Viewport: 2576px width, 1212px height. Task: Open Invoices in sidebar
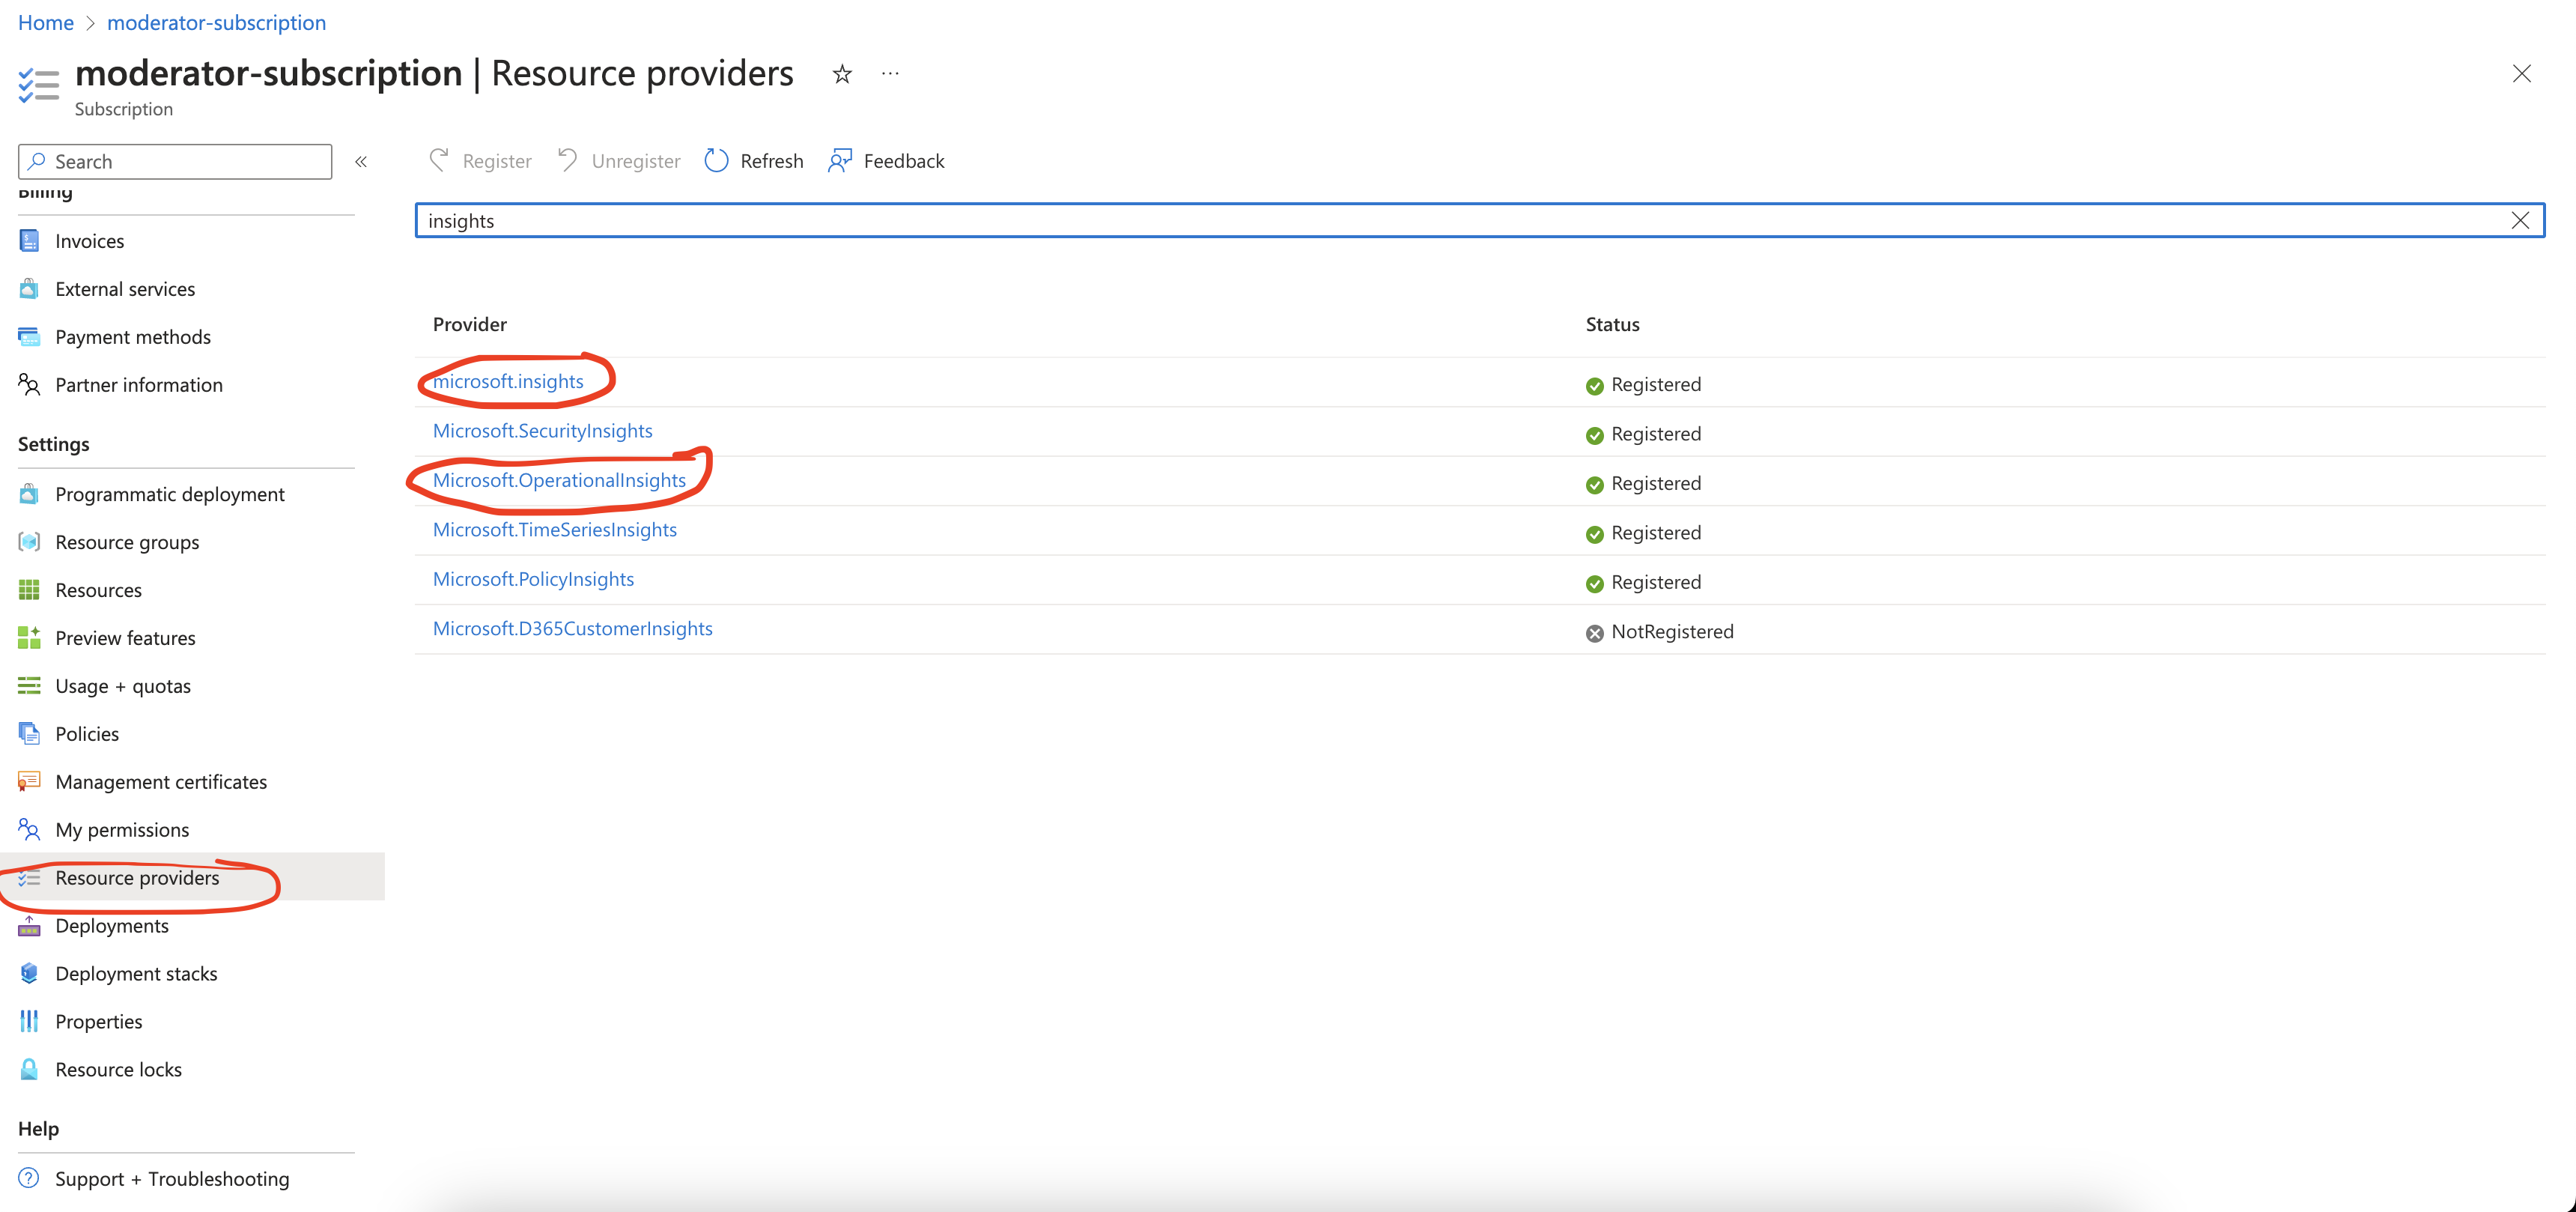89,241
